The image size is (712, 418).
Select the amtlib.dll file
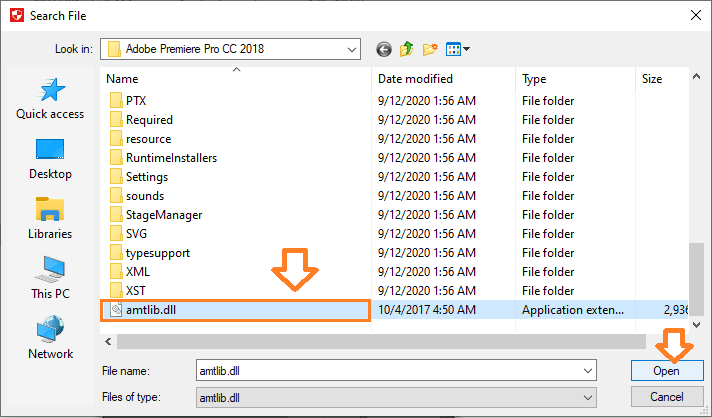[x=152, y=310]
